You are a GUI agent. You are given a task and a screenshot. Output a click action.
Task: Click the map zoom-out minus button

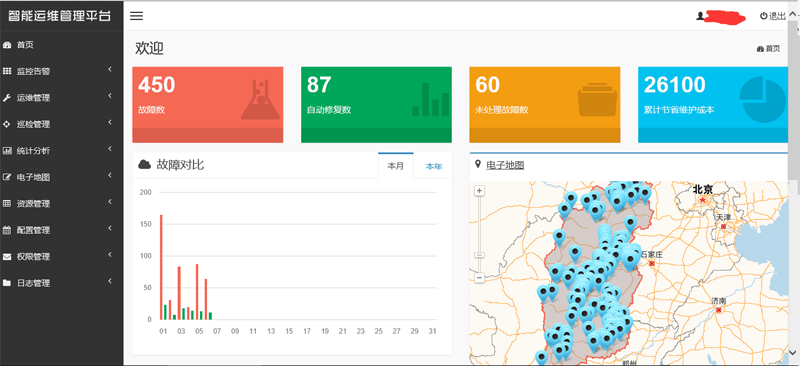(479, 278)
